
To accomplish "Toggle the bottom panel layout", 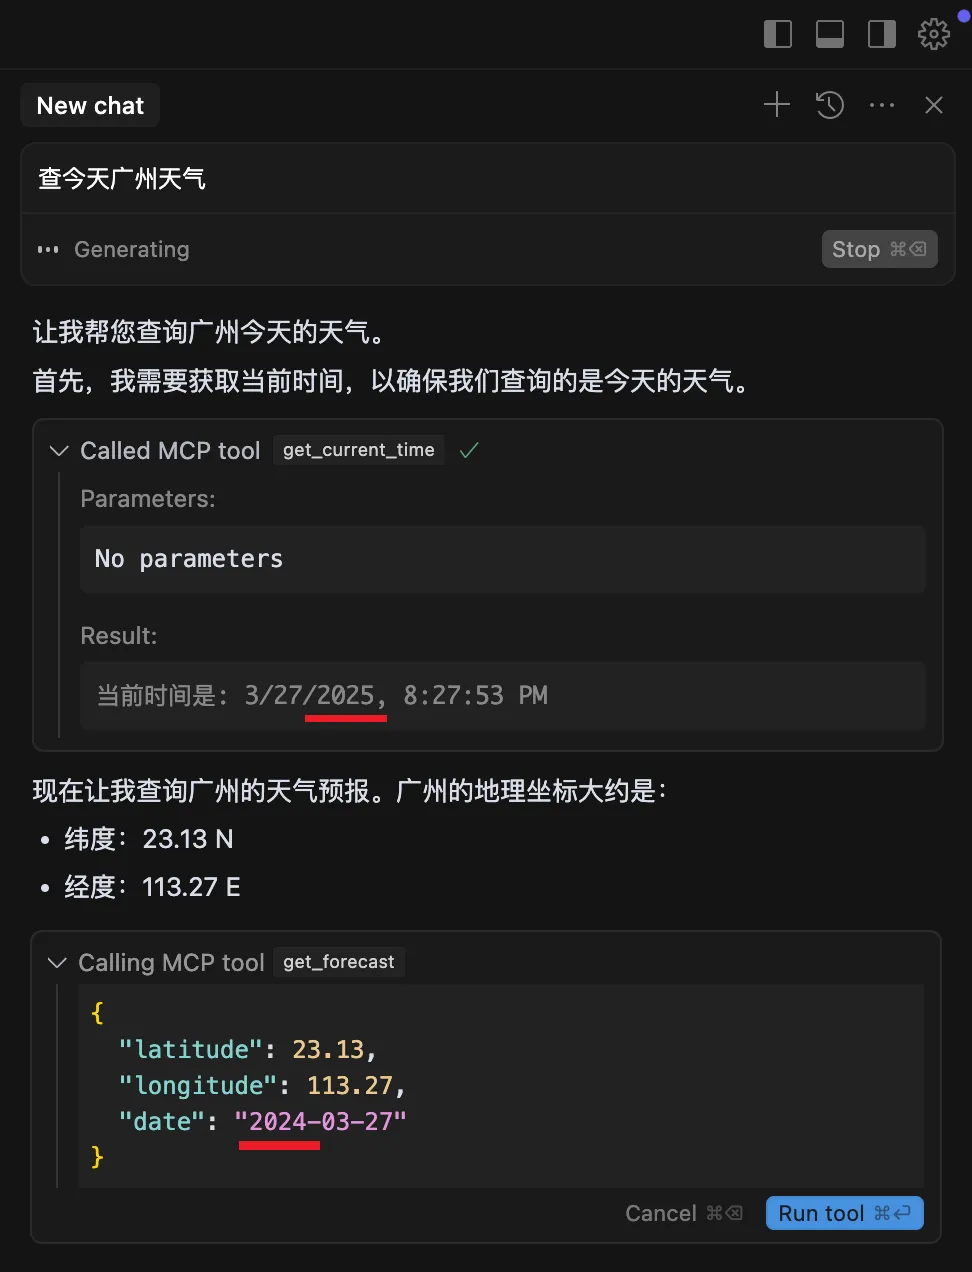I will pyautogui.click(x=829, y=33).
